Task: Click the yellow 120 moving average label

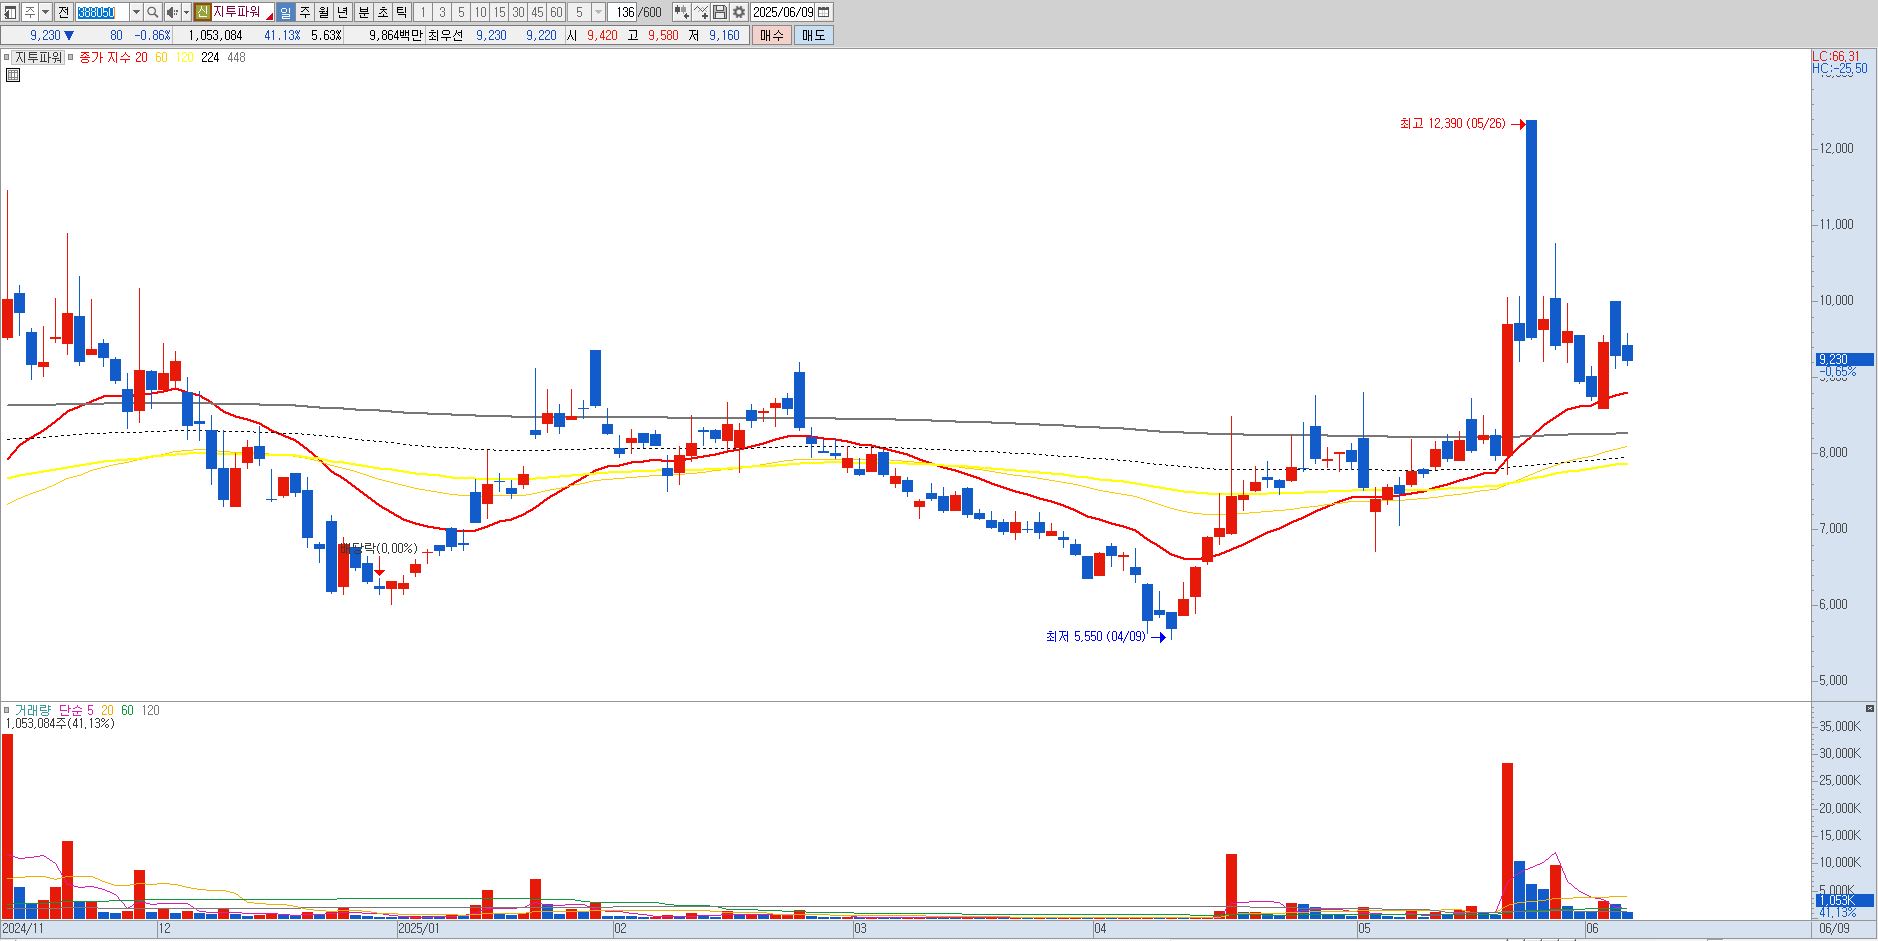Action: click(x=184, y=57)
